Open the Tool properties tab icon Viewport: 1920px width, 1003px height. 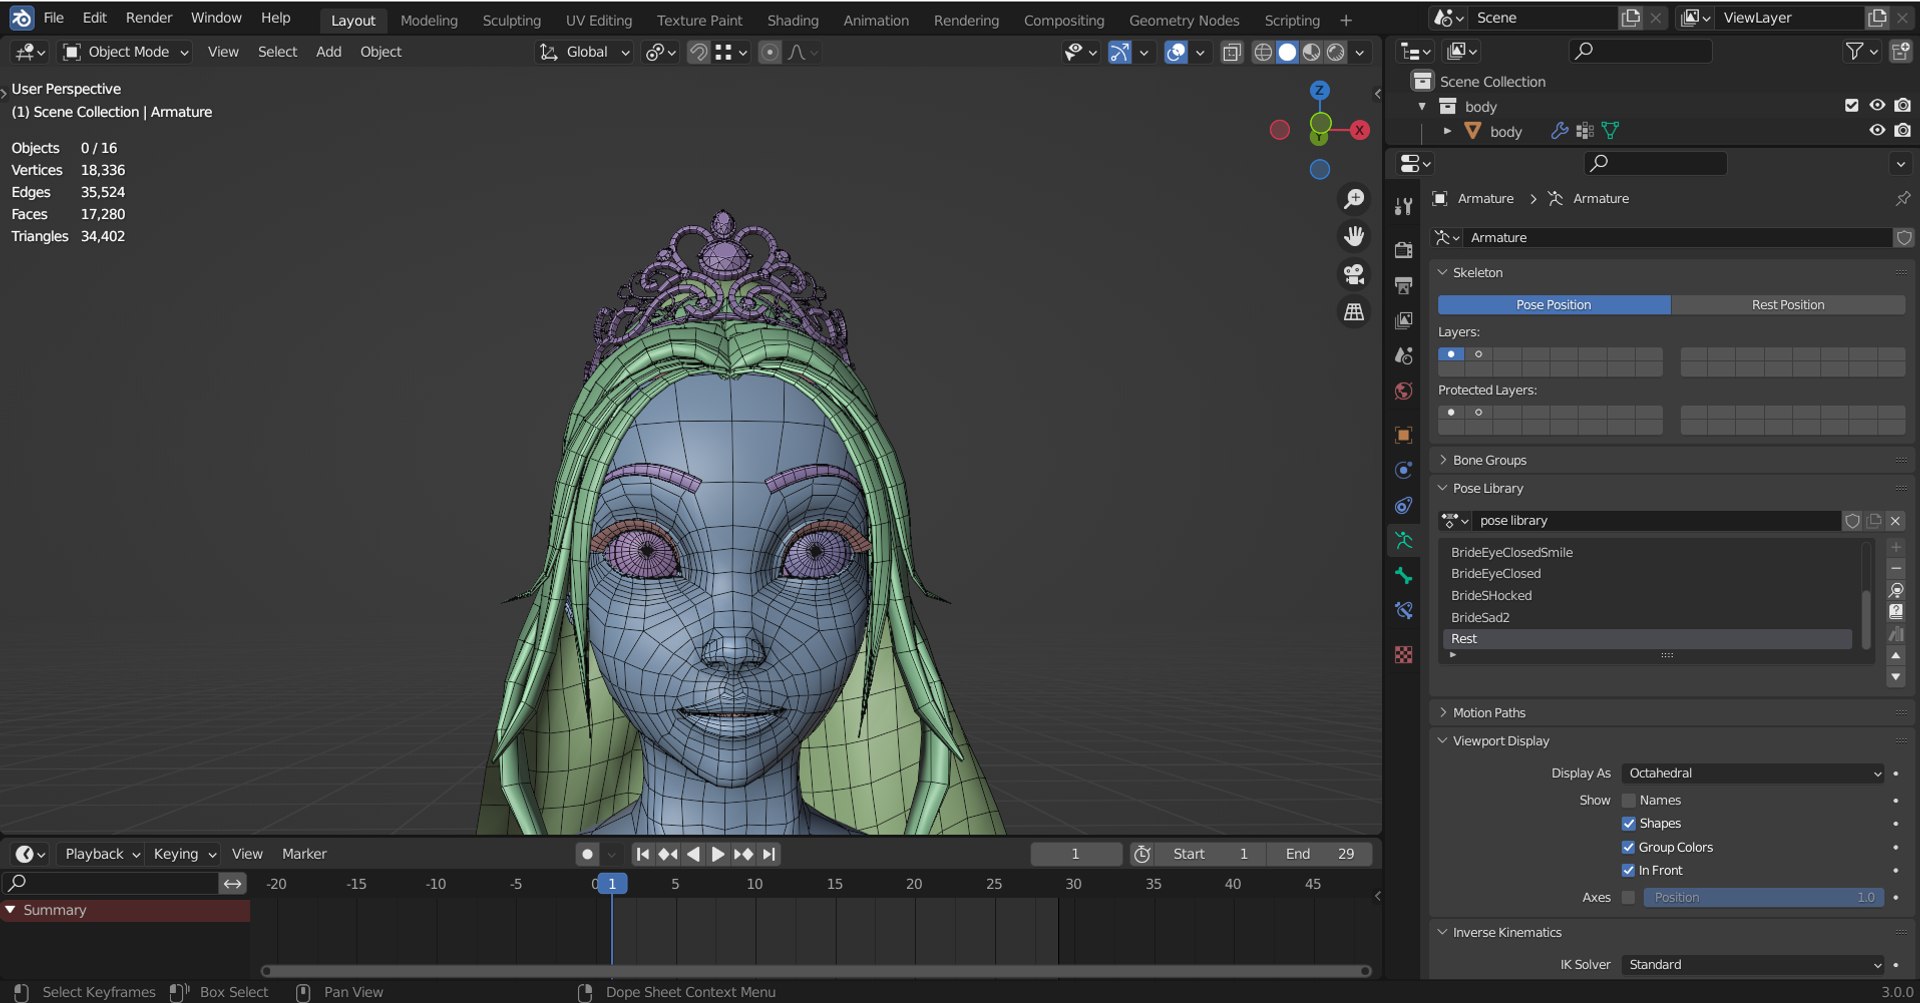(1404, 206)
